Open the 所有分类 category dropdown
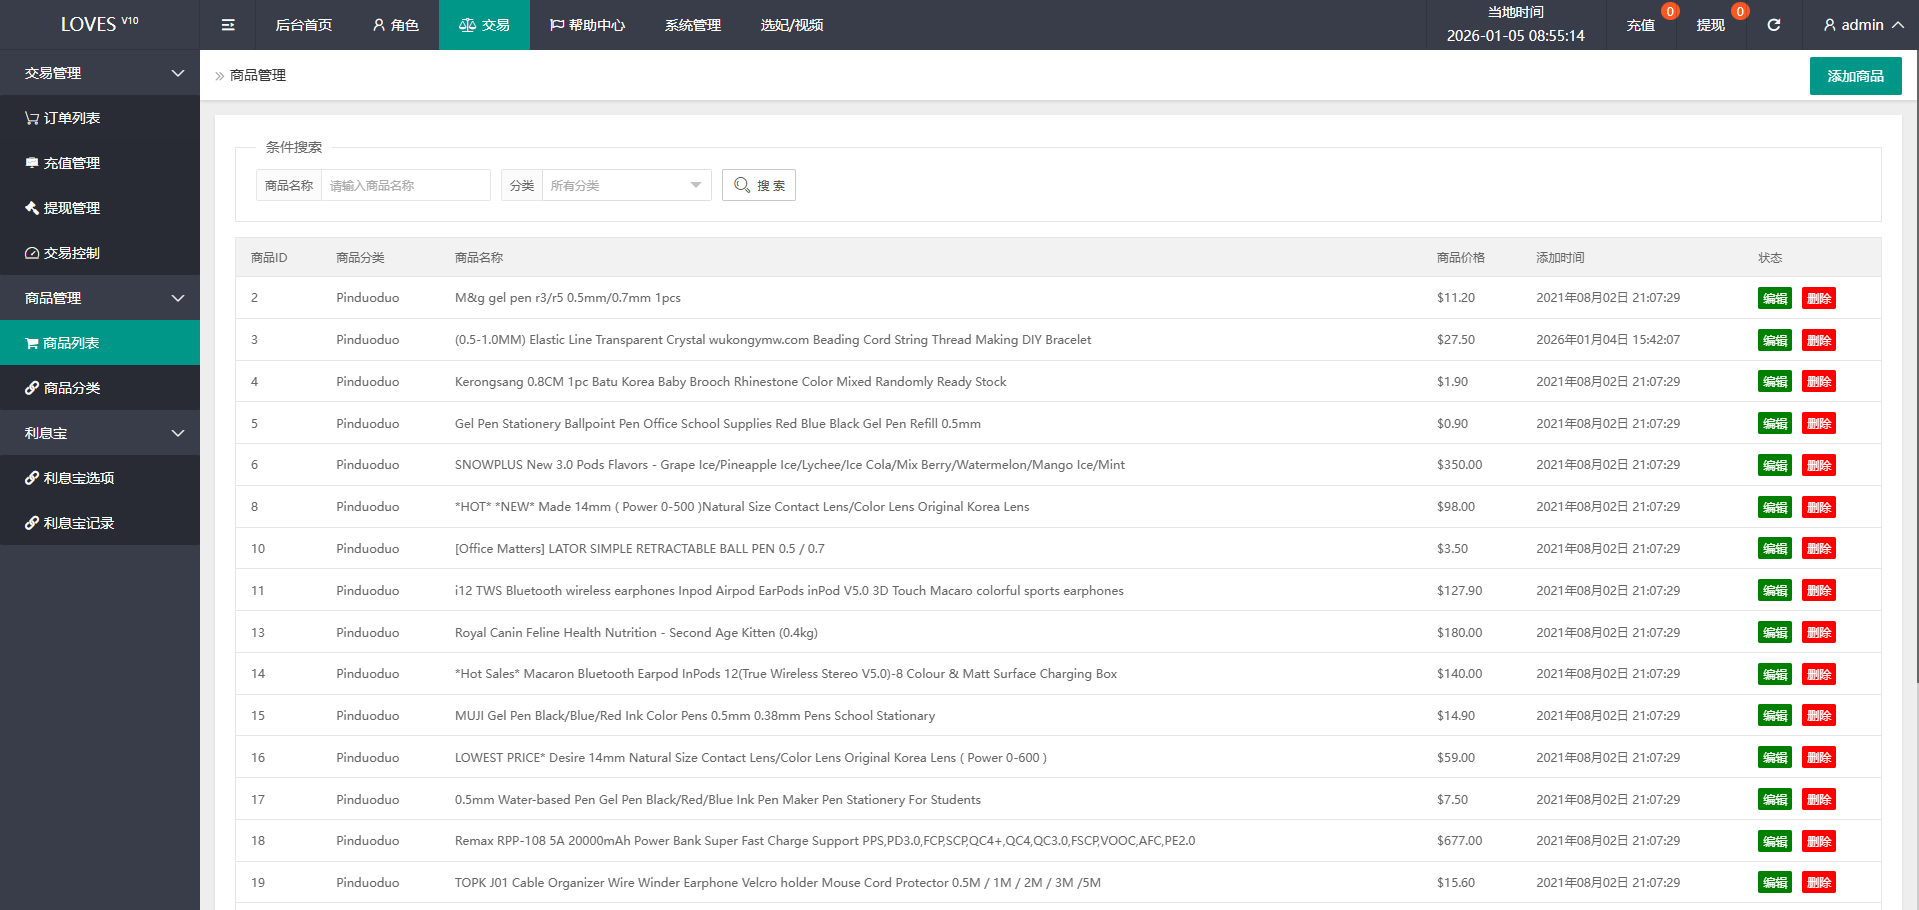The height and width of the screenshot is (910, 1919). click(625, 185)
